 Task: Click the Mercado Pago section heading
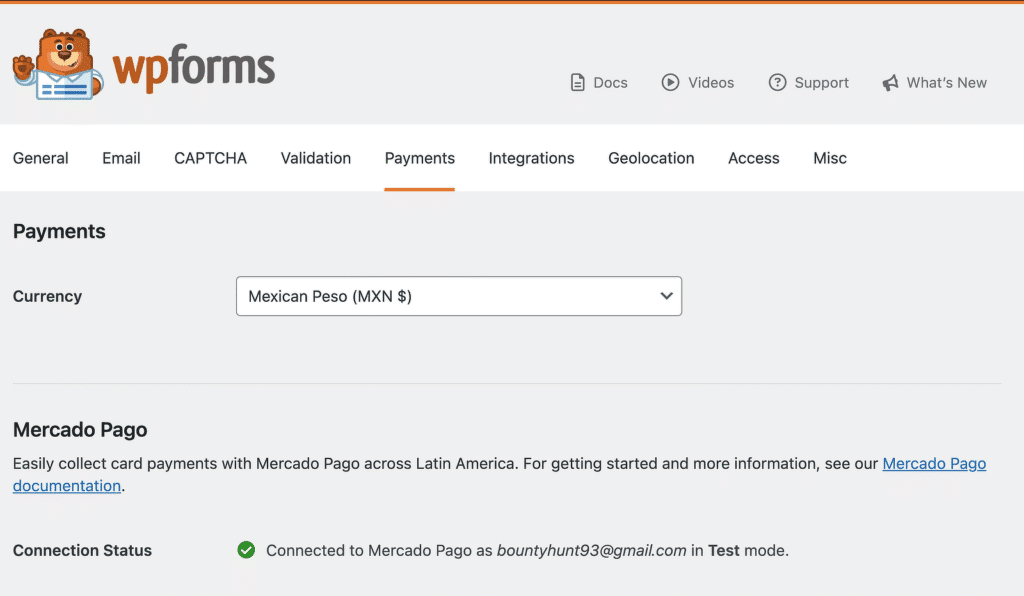(x=80, y=430)
